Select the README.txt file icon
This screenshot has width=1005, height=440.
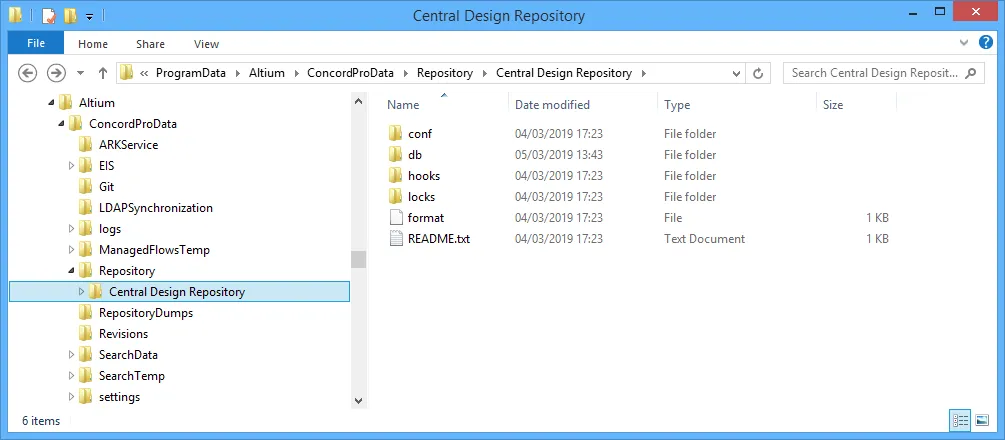[396, 239]
